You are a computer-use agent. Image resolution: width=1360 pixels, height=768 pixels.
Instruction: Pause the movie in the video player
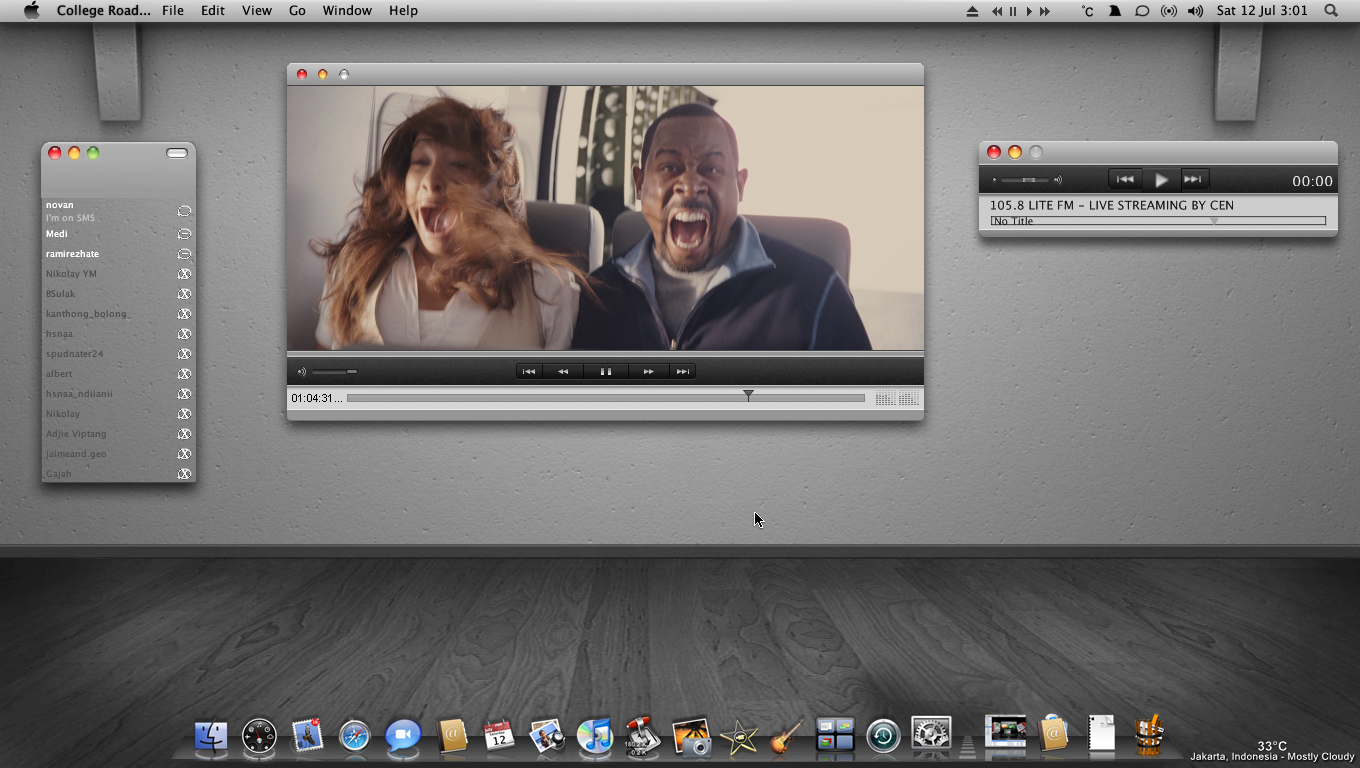coord(606,371)
